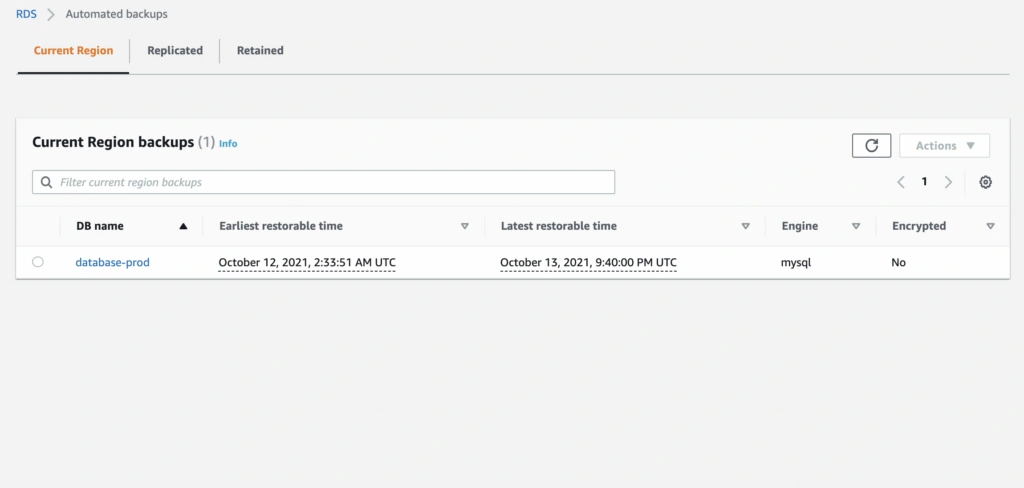The height and width of the screenshot is (488, 1024).
Task: Go to the previous page arrow
Action: (x=901, y=182)
